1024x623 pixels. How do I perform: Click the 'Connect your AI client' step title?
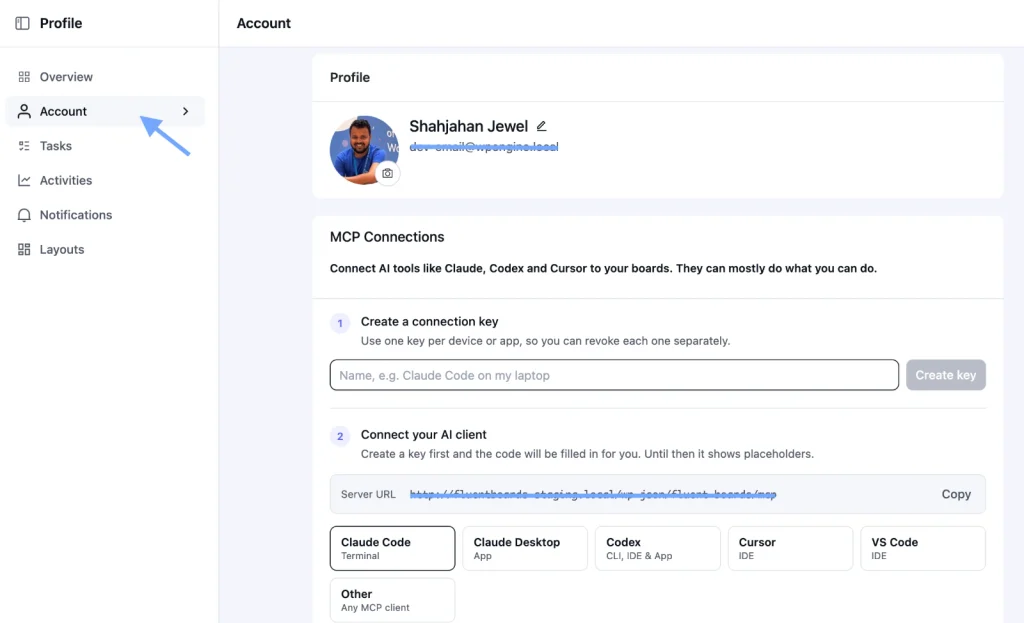pos(423,435)
